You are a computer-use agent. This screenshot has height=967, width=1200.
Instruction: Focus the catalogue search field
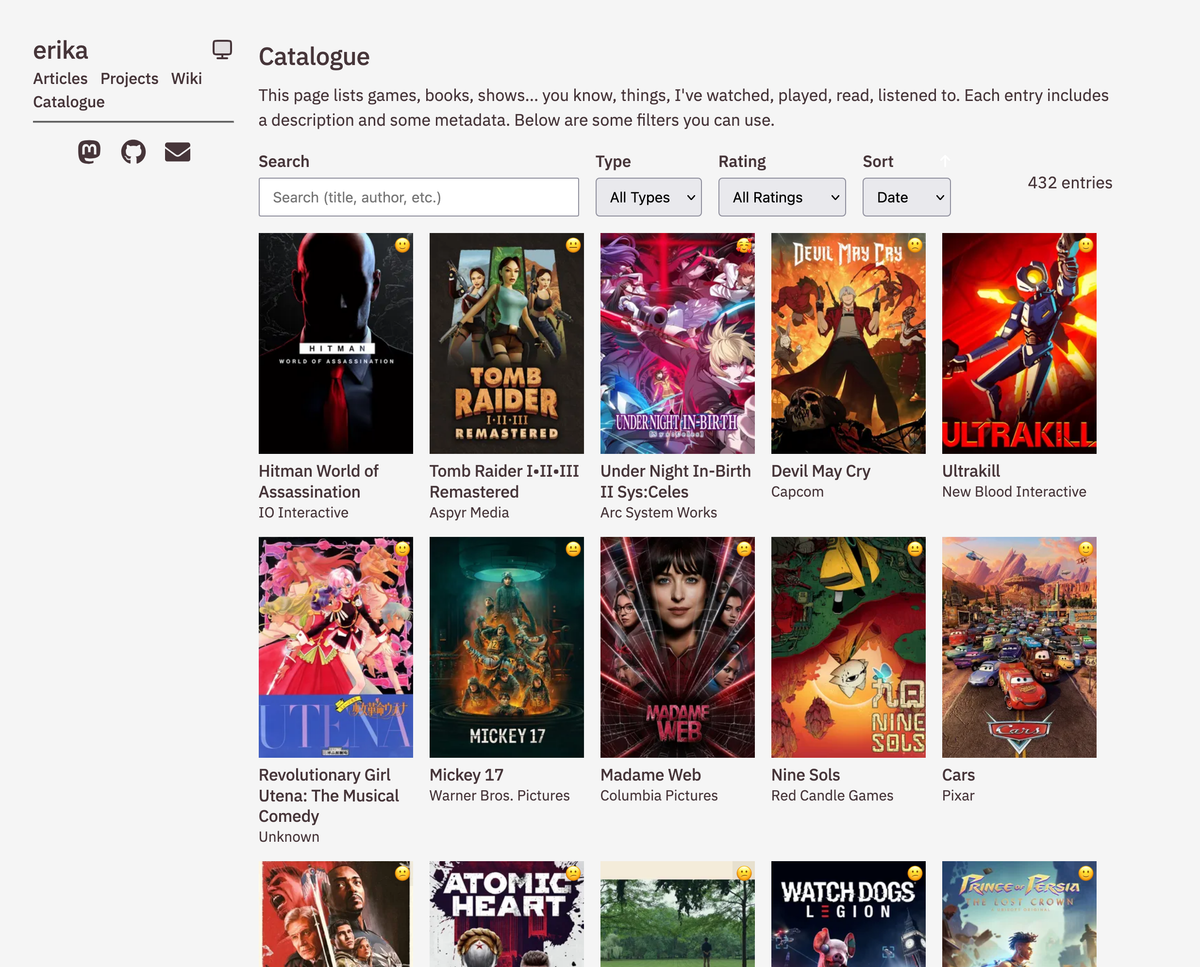(x=418, y=197)
